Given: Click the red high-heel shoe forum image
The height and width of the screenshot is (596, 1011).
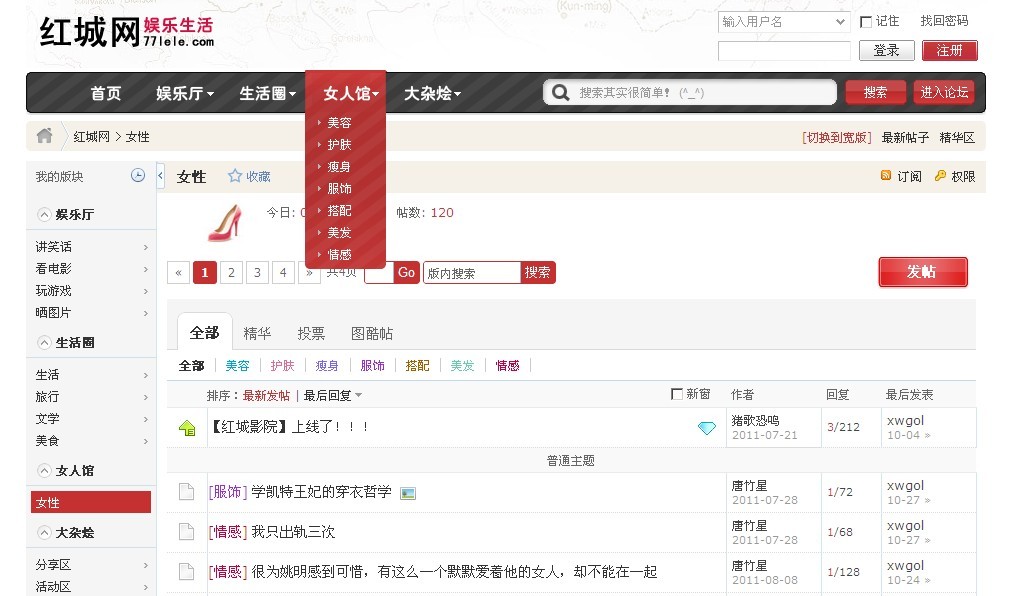Looking at the screenshot, I should 225,223.
